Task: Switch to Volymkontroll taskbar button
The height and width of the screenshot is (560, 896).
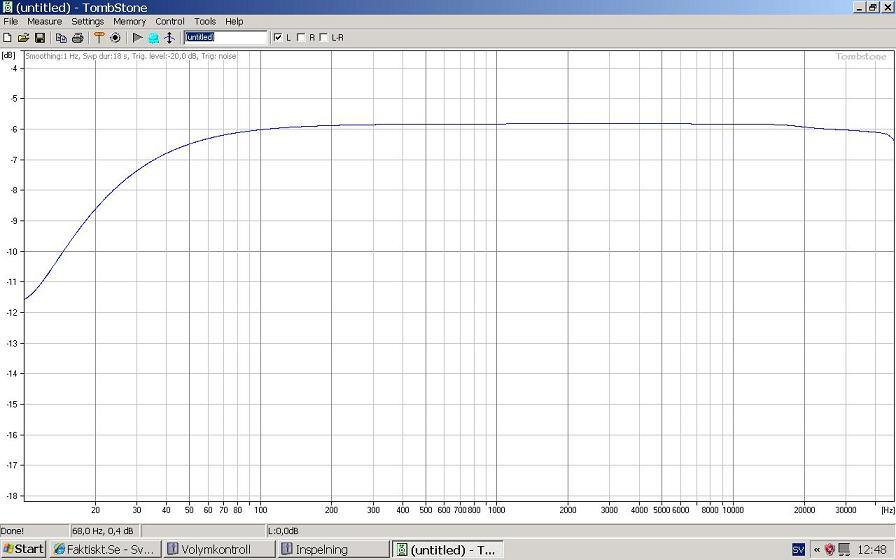Action: [220, 549]
